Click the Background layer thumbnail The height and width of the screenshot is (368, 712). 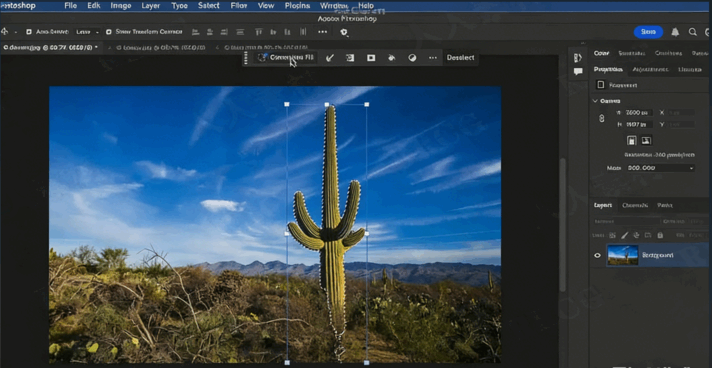click(x=622, y=255)
